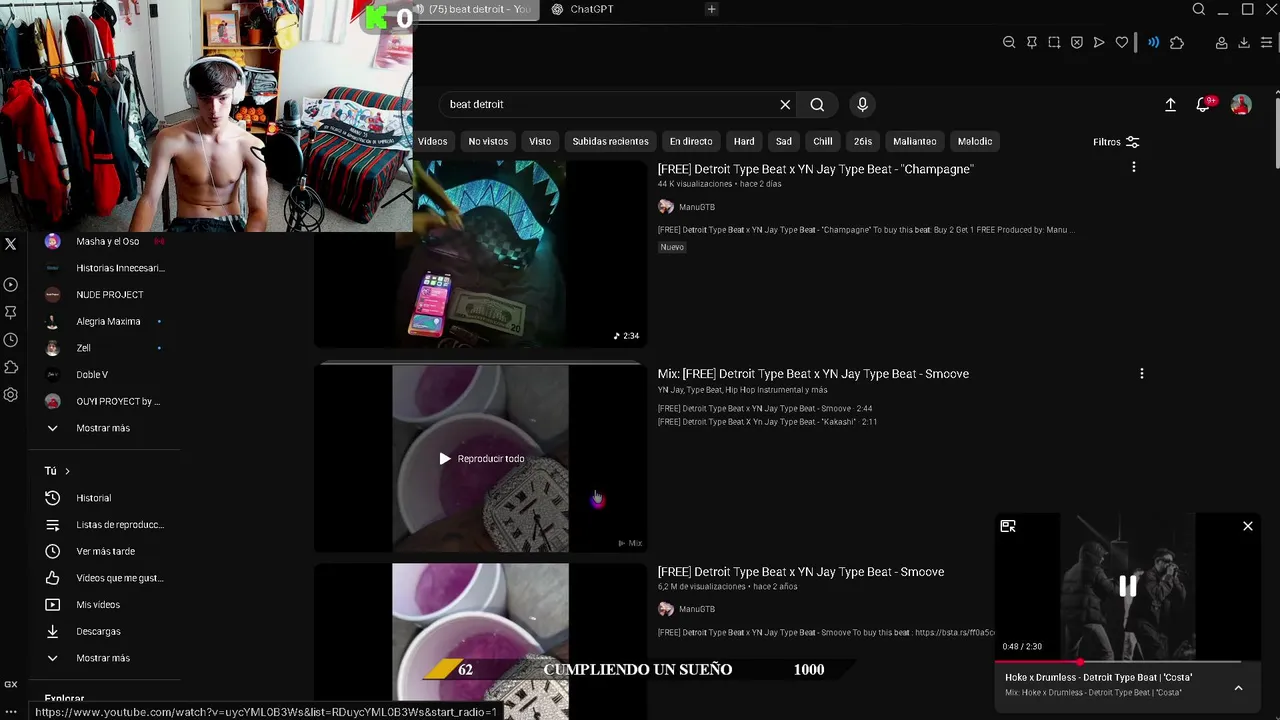Open Easy Setup sliders icon

pos(1266,42)
